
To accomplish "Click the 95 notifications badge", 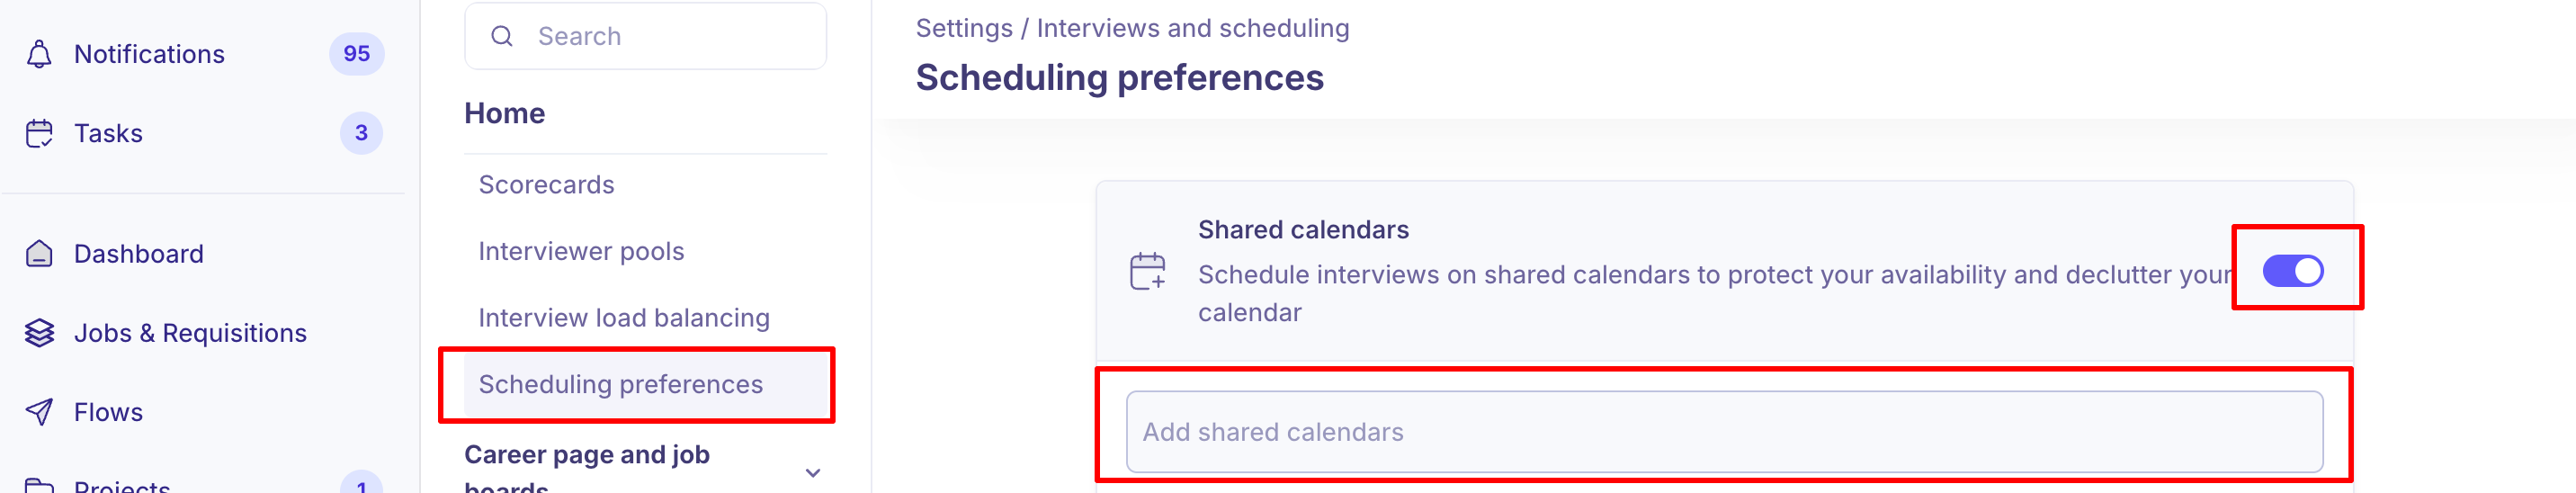I will tap(356, 54).
